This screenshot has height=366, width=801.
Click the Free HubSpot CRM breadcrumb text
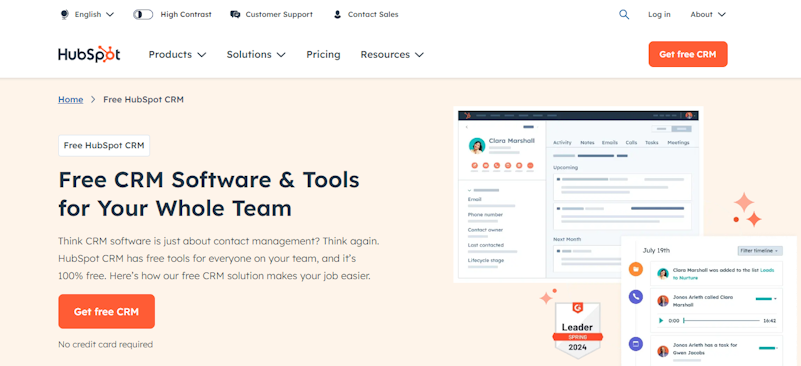point(143,99)
